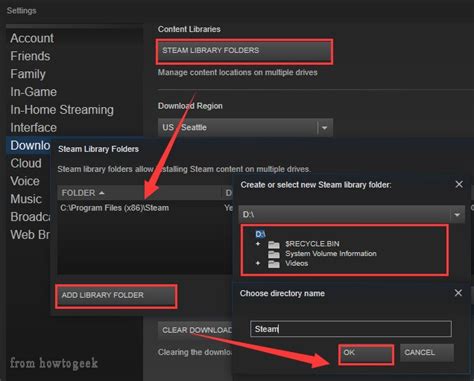Go to Voice settings
This screenshot has width=474, height=381.
(25, 181)
